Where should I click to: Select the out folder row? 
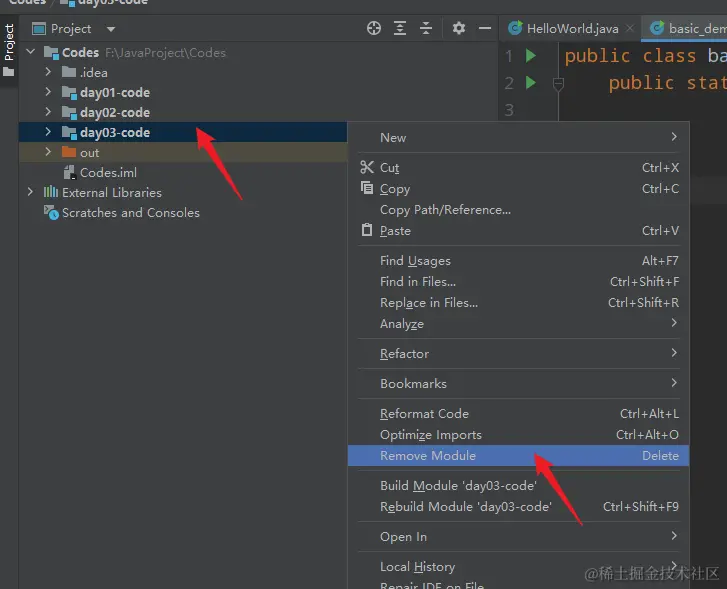point(183,152)
